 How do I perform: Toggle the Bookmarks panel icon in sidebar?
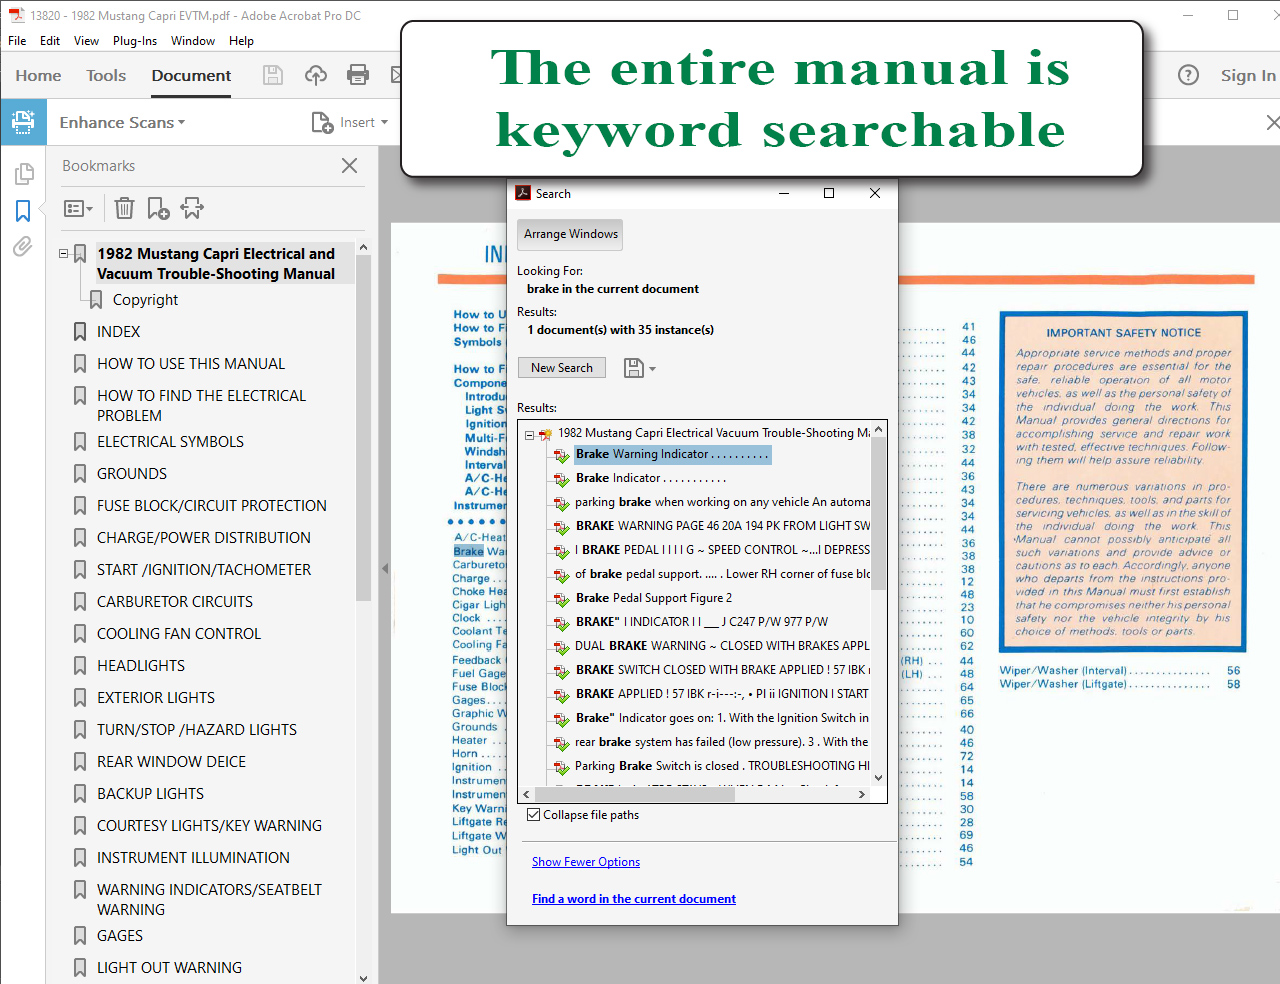(x=23, y=211)
